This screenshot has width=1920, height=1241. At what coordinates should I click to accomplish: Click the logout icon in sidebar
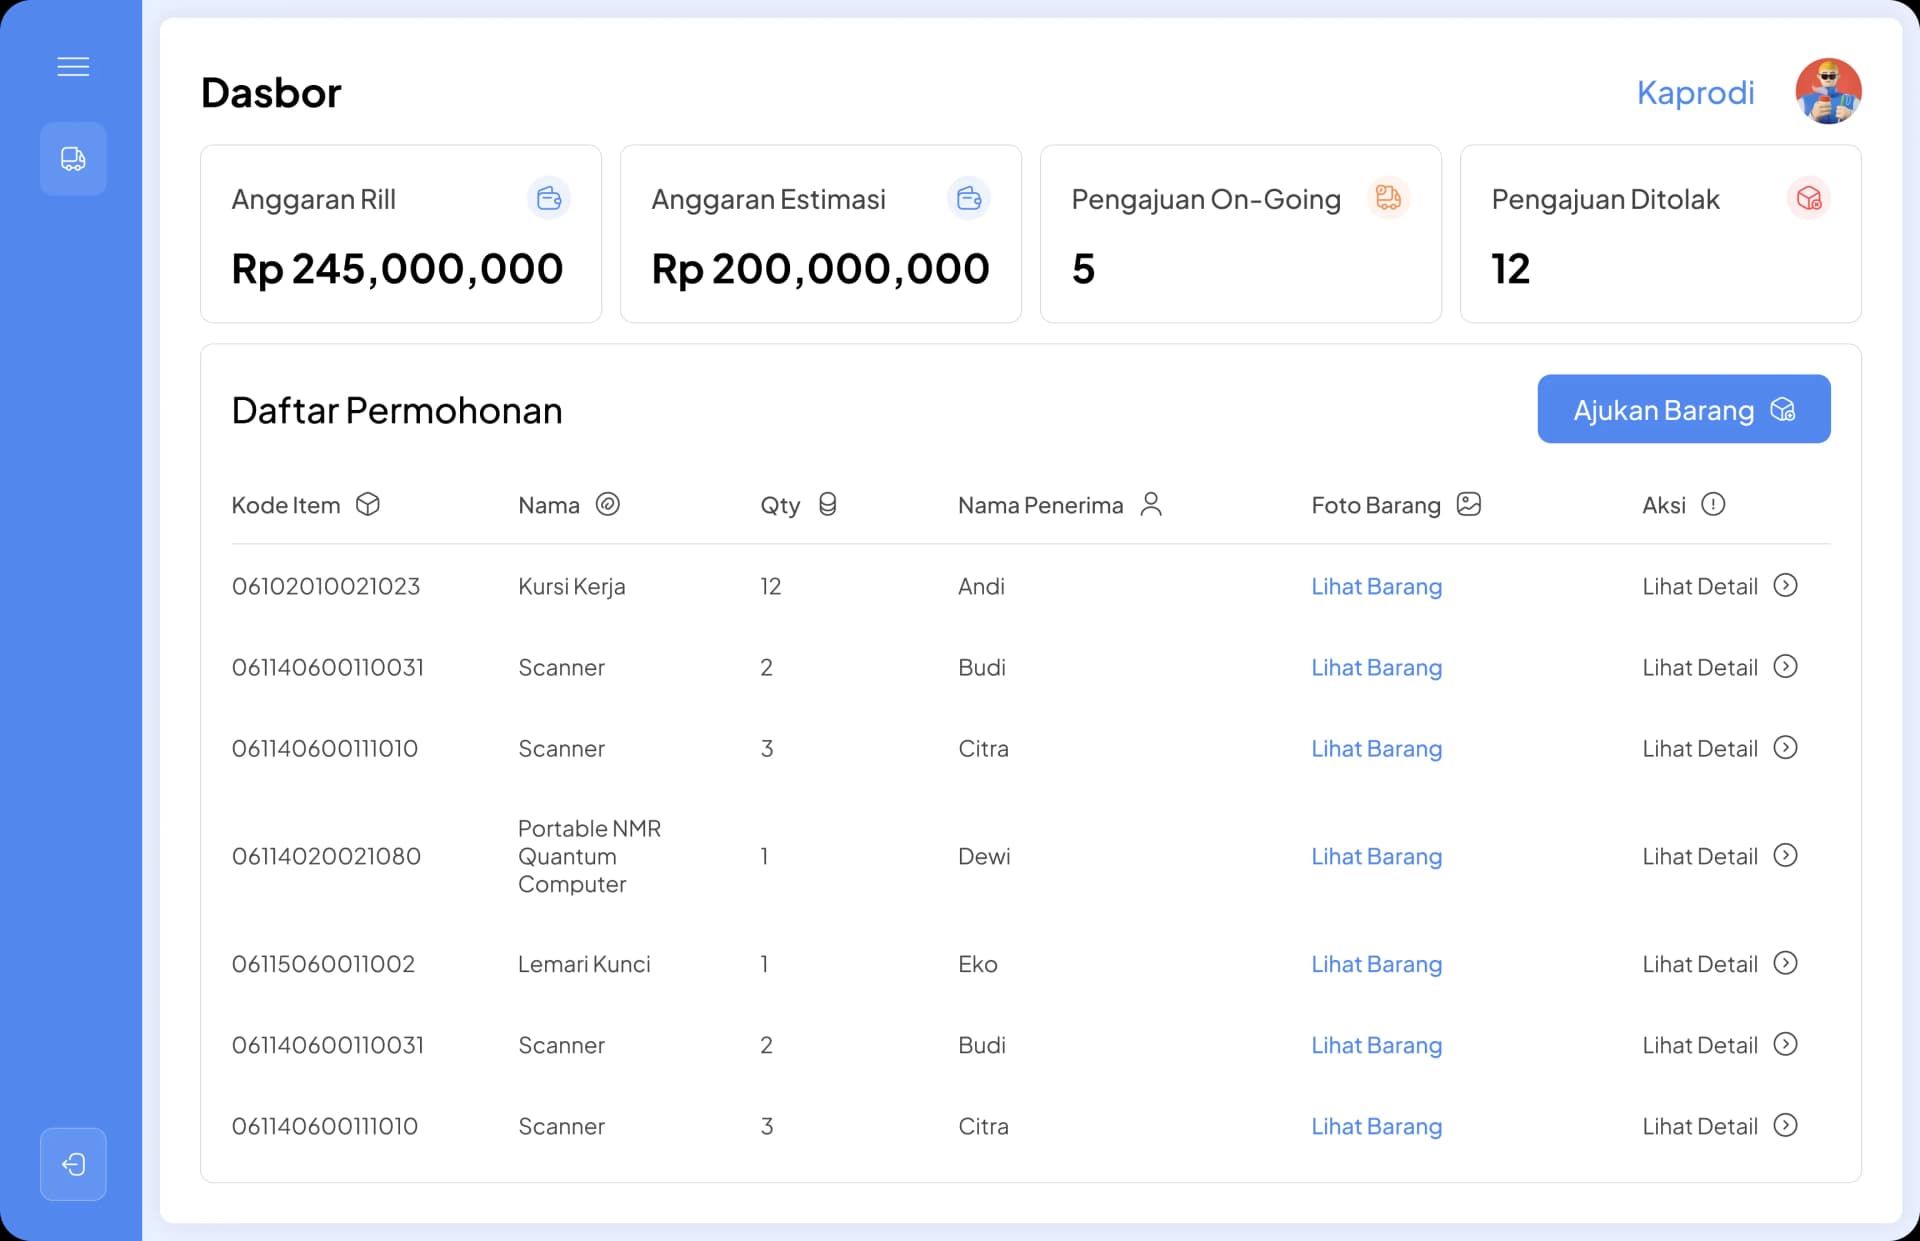tap(73, 1164)
